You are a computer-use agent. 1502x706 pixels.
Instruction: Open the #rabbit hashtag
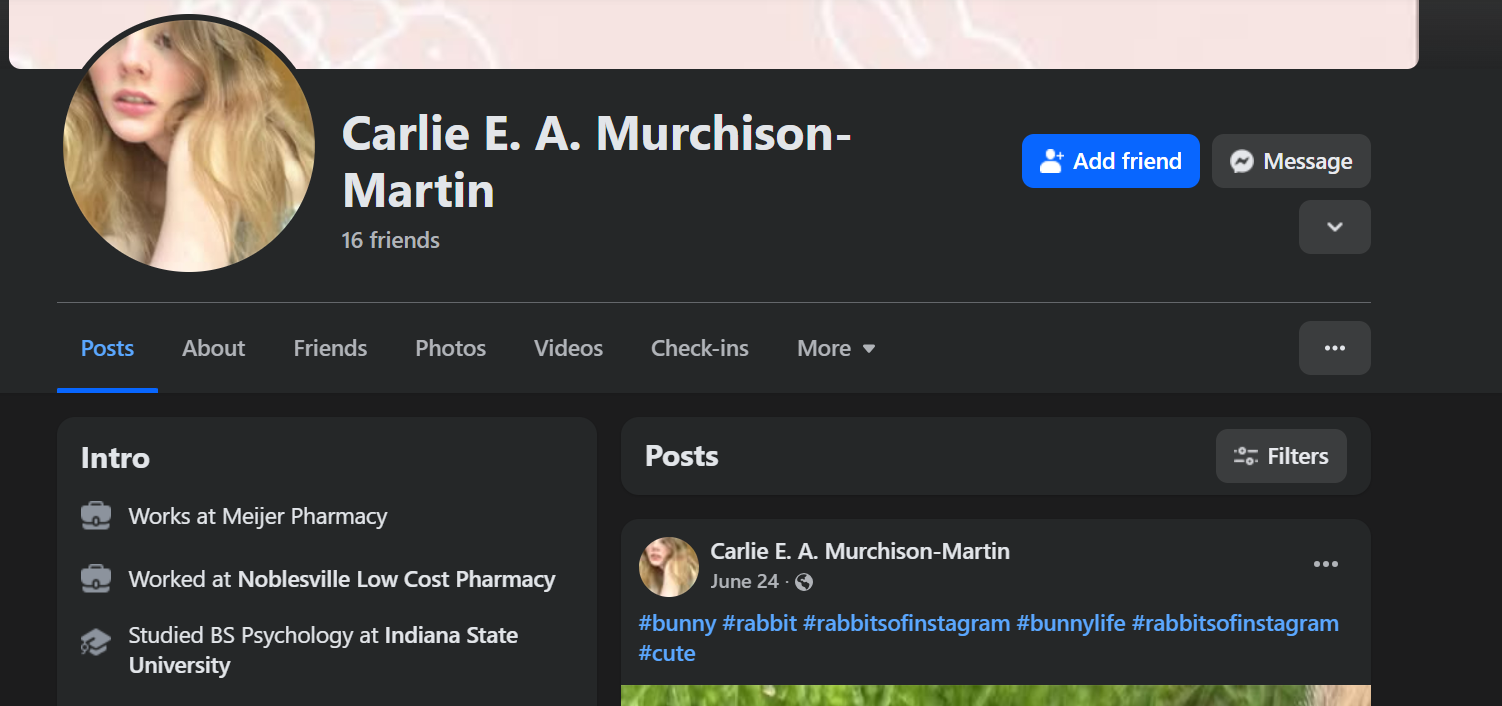pos(759,623)
